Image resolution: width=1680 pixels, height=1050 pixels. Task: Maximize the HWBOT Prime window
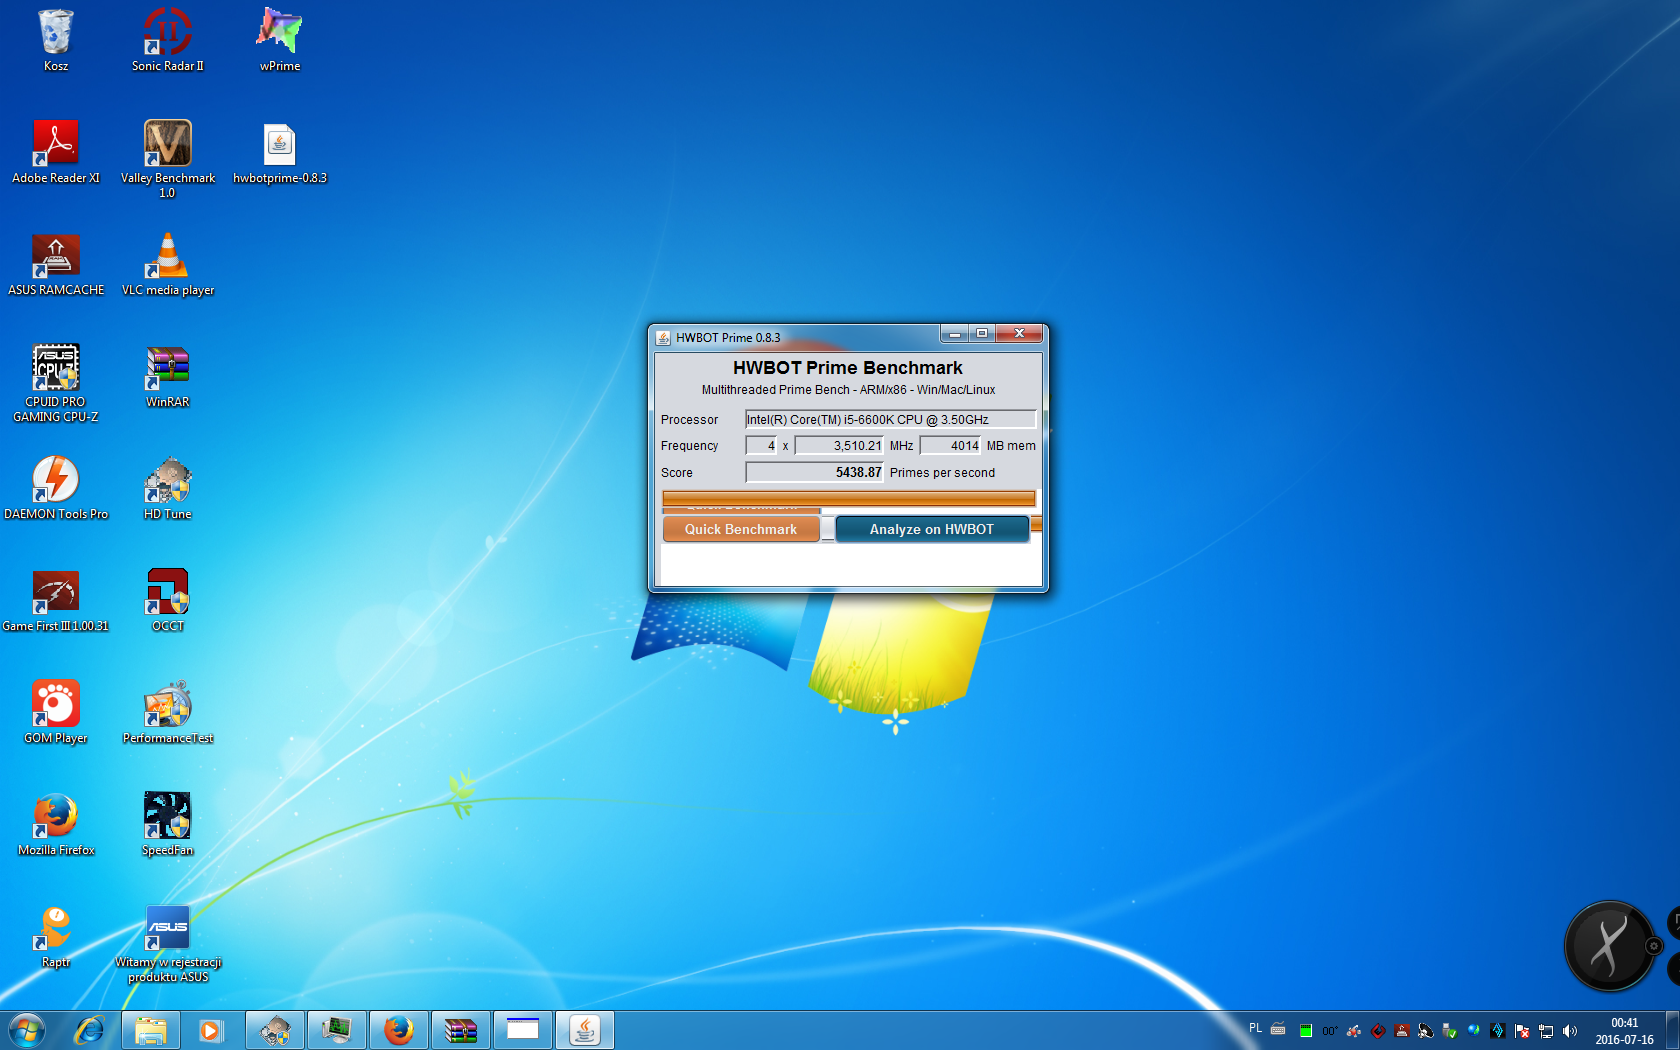point(982,334)
